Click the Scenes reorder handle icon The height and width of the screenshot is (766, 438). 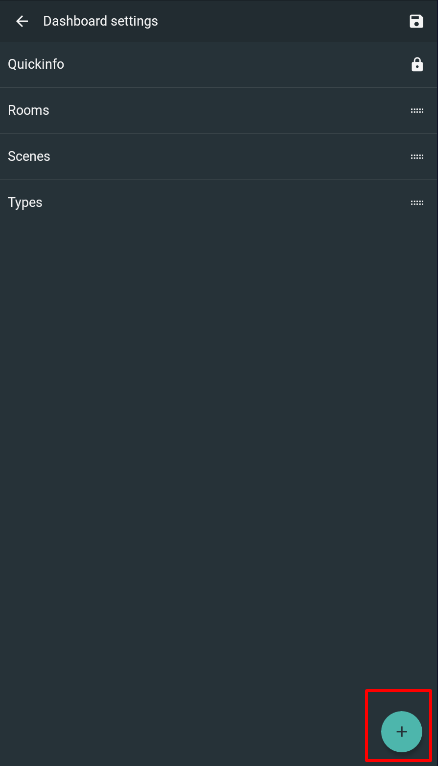point(417,156)
